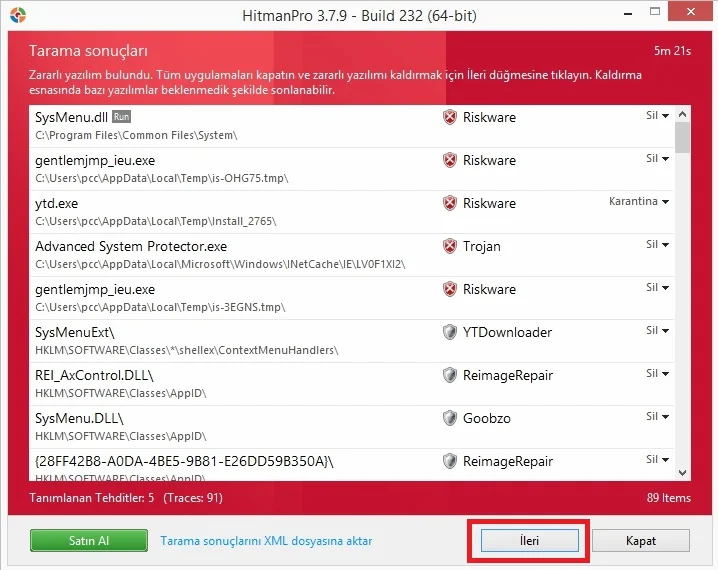
Task: Open the Sil dropdown for Advanced System Protector.exe
Action: pyautogui.click(x=657, y=245)
